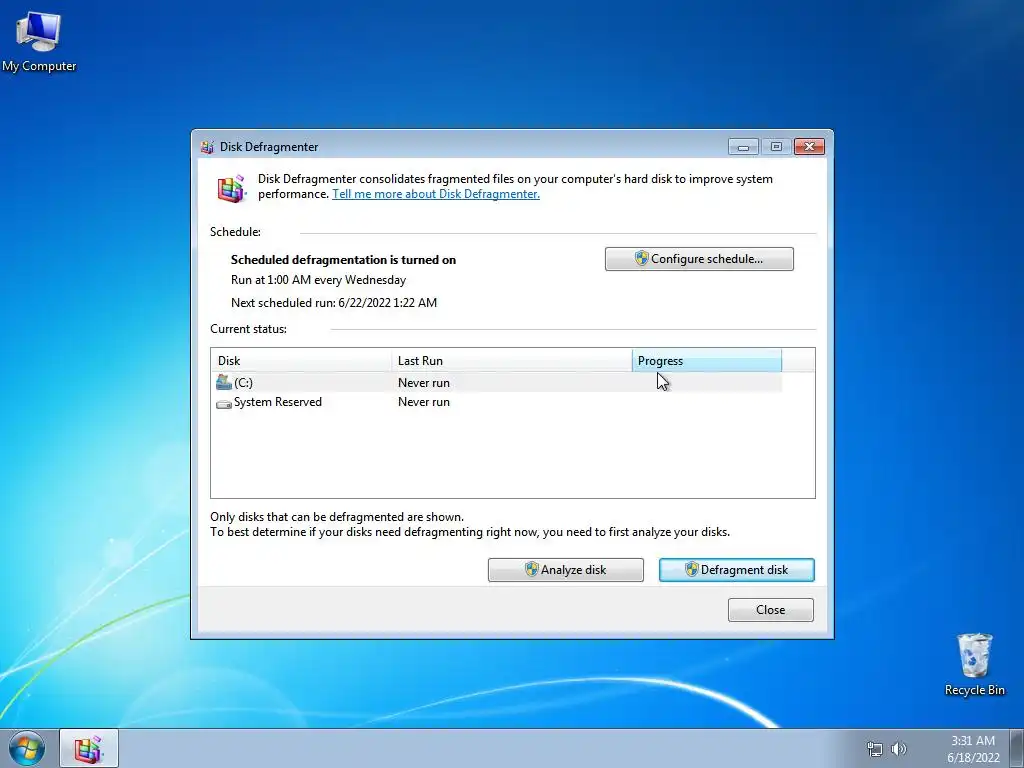Select the System Reserved drive icon

pyautogui.click(x=223, y=404)
